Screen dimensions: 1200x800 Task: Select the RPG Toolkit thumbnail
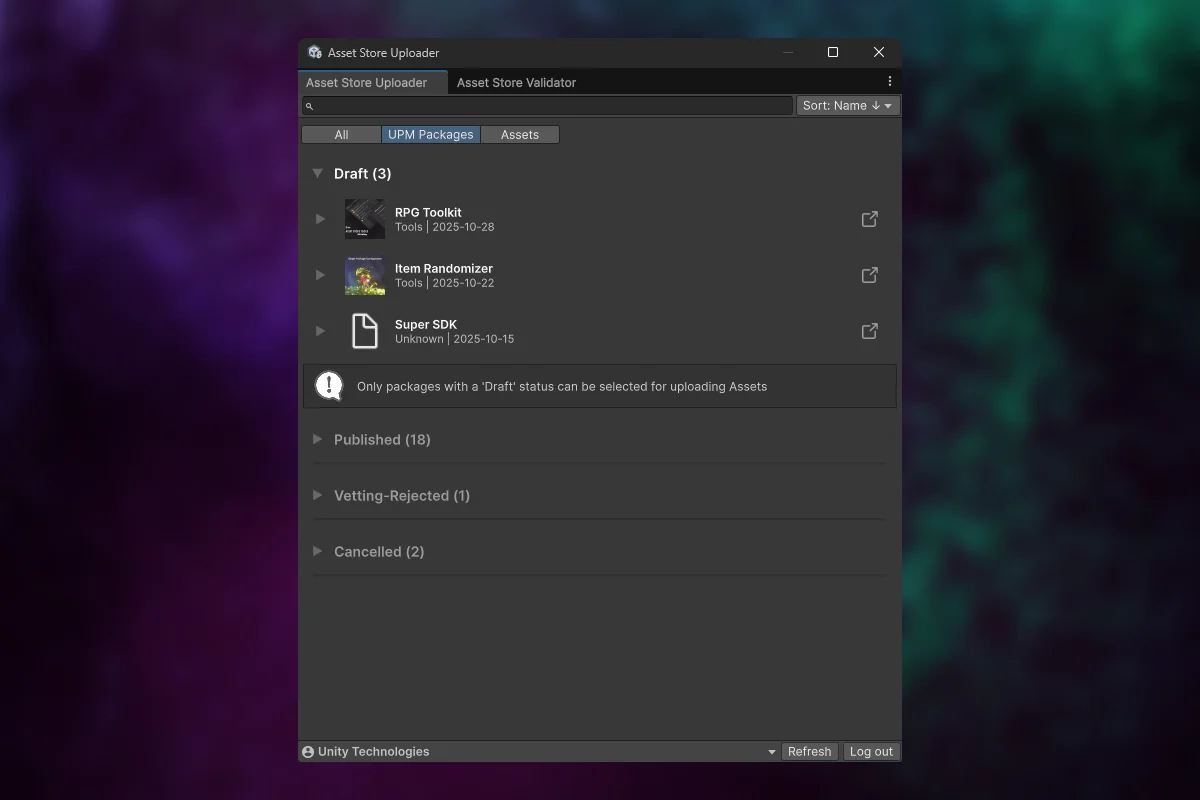365,219
